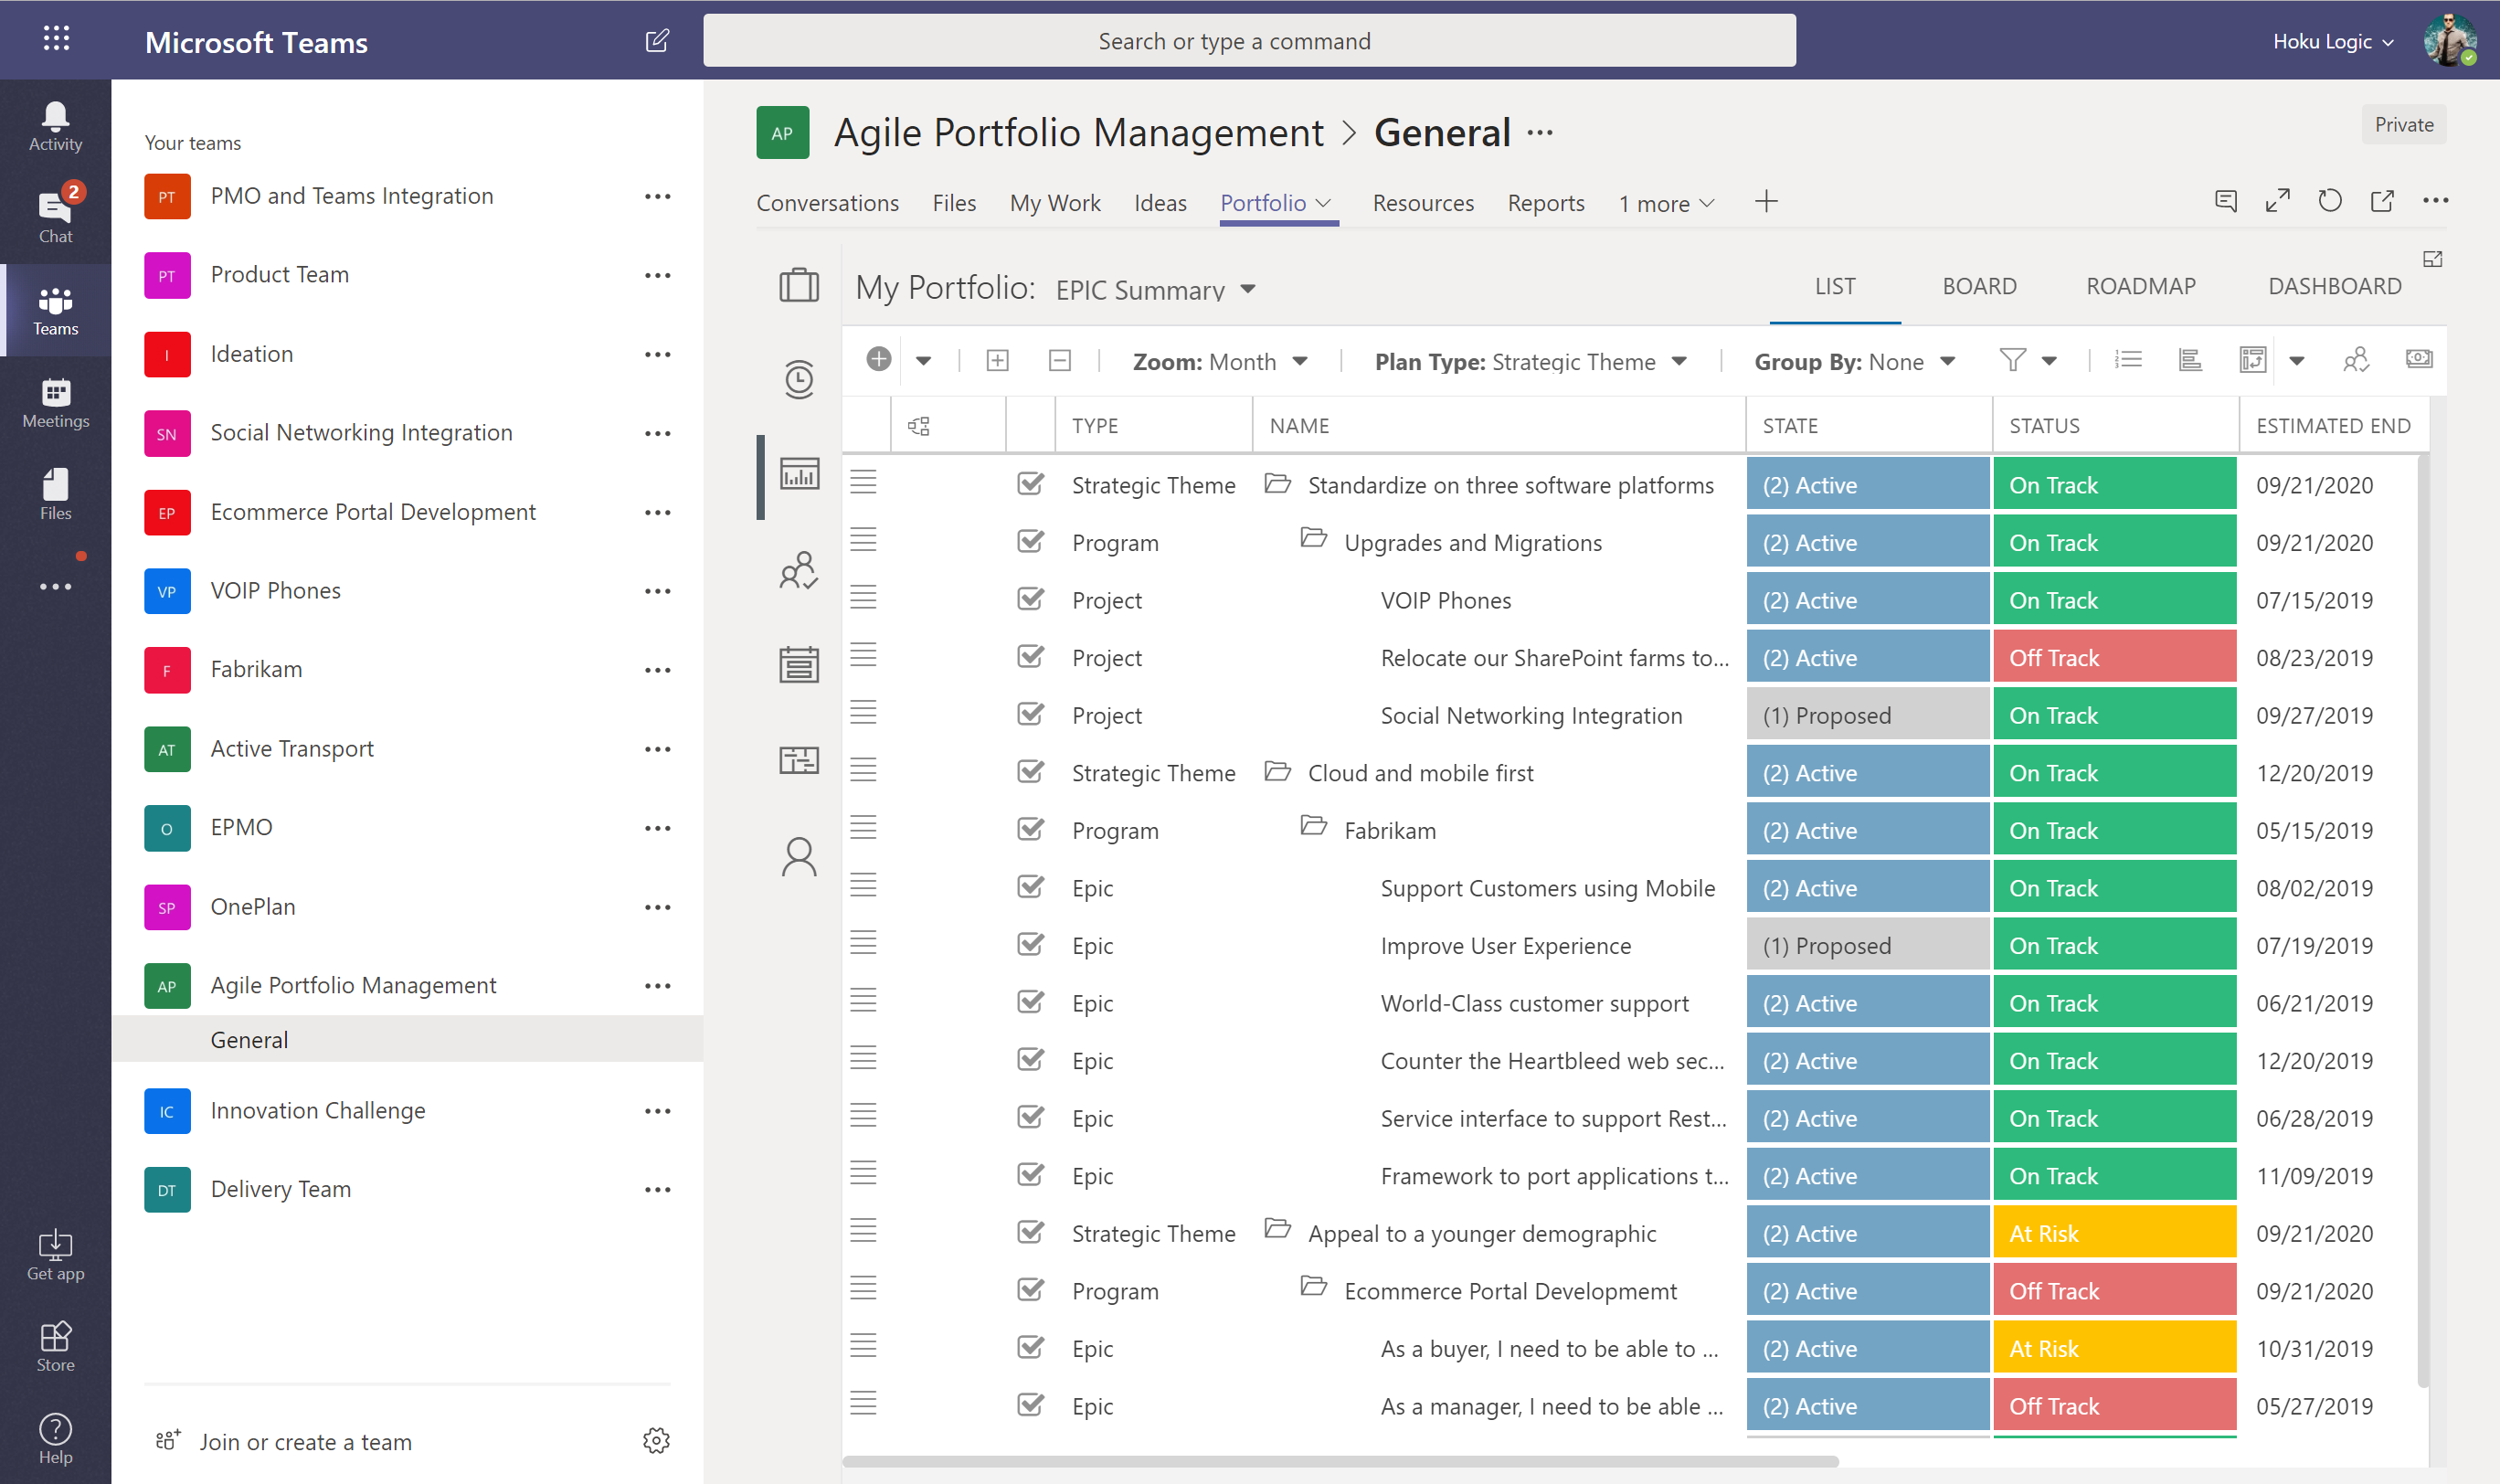This screenshot has height=1484, width=2500.
Task: Click the cost money icon in toolbar
Action: click(x=2419, y=359)
